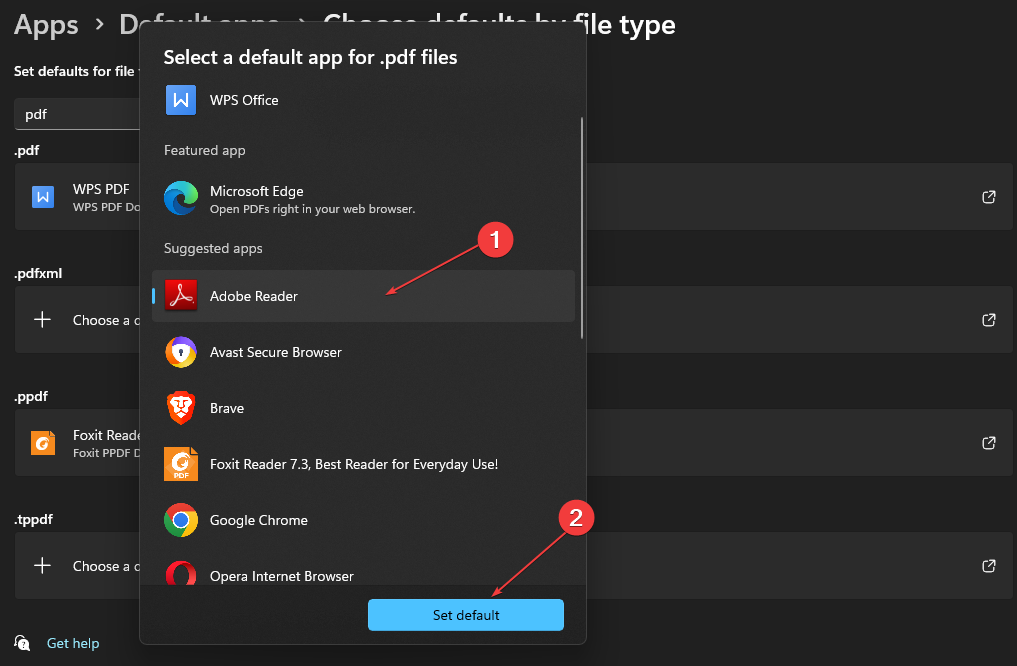This screenshot has width=1017, height=666.
Task: Choose the Google Chrome icon
Action: coord(181,520)
